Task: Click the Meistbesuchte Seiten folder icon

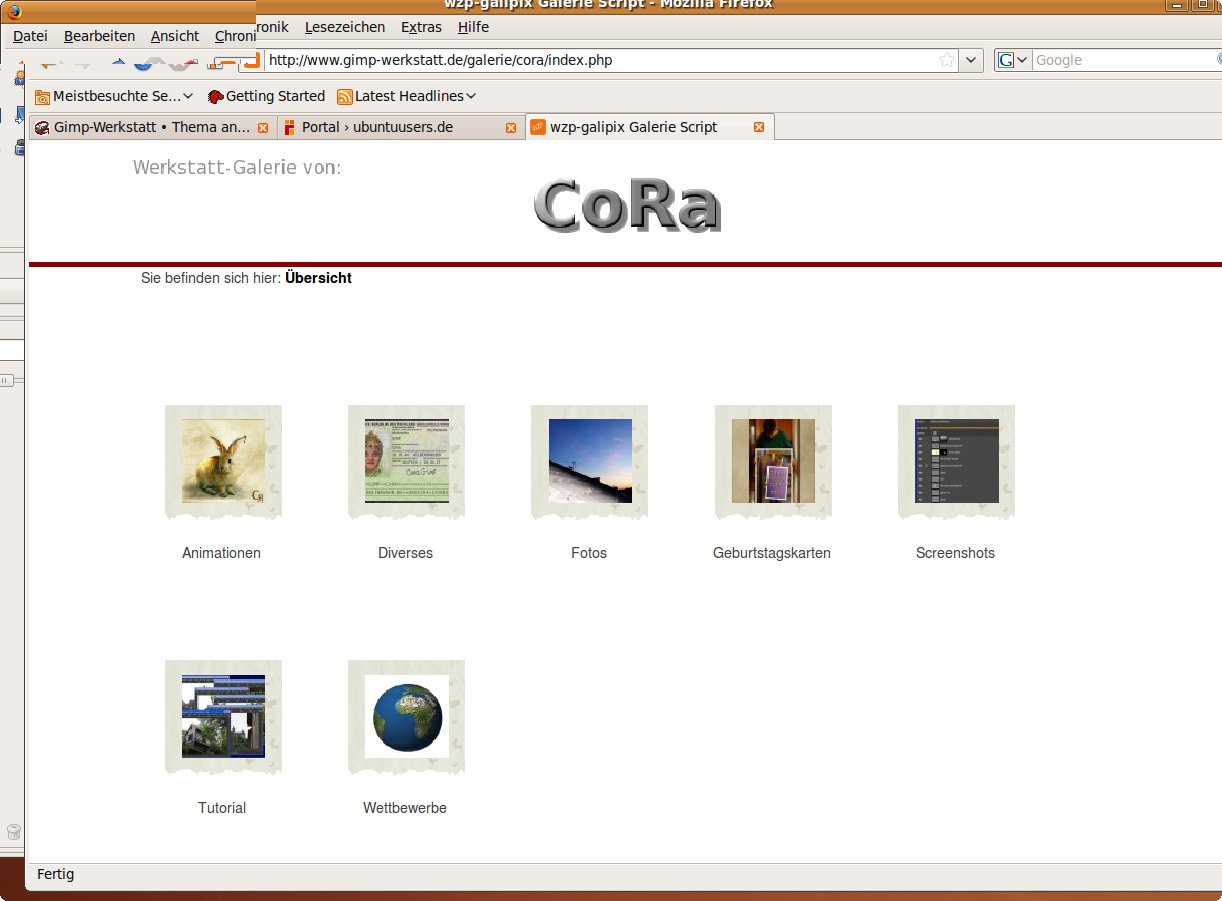Action: 42,97
